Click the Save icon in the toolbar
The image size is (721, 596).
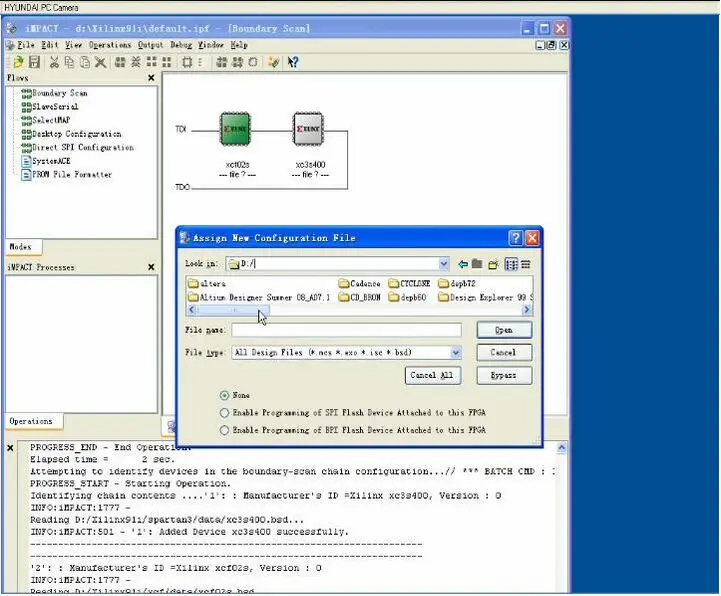coord(33,62)
